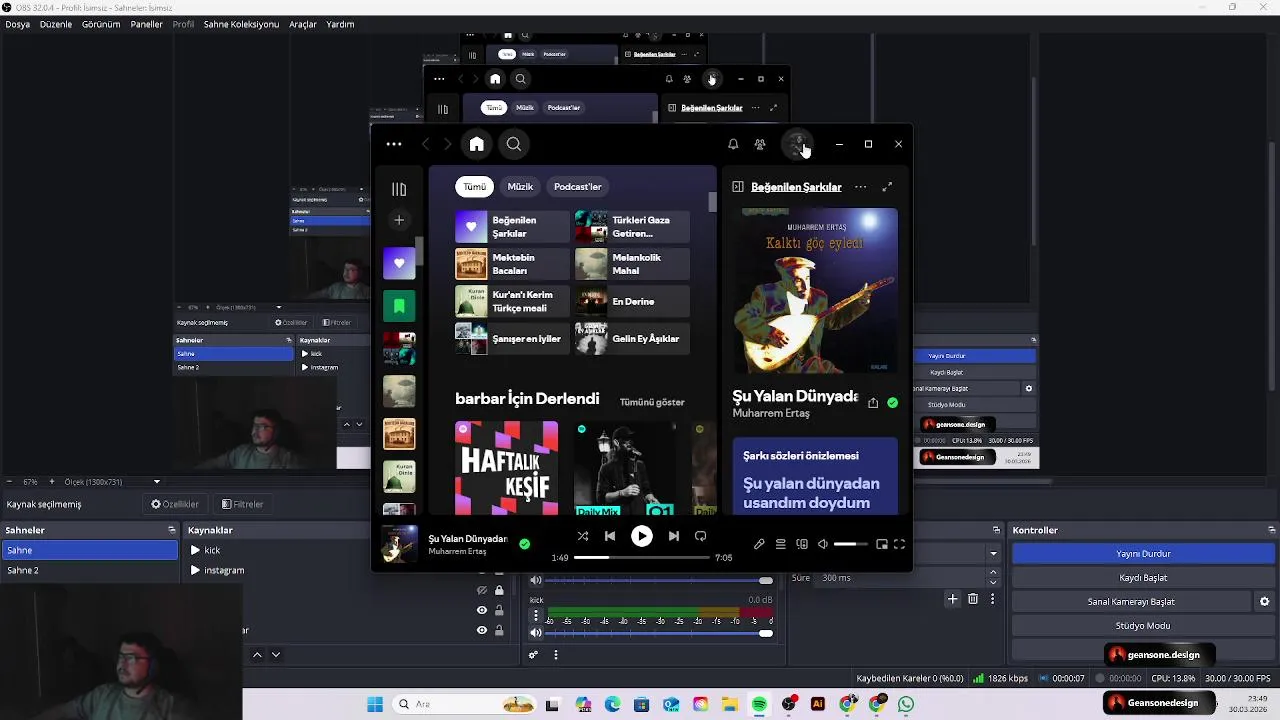Create playlist with the sidebar plus icon
Screen dimensions: 1280x720
pos(399,220)
